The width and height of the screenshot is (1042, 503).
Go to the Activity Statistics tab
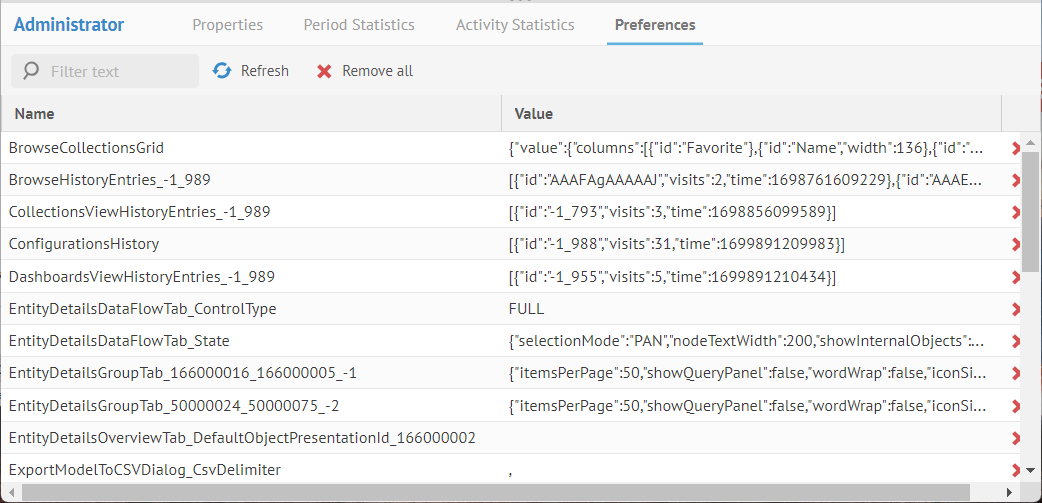click(x=515, y=25)
